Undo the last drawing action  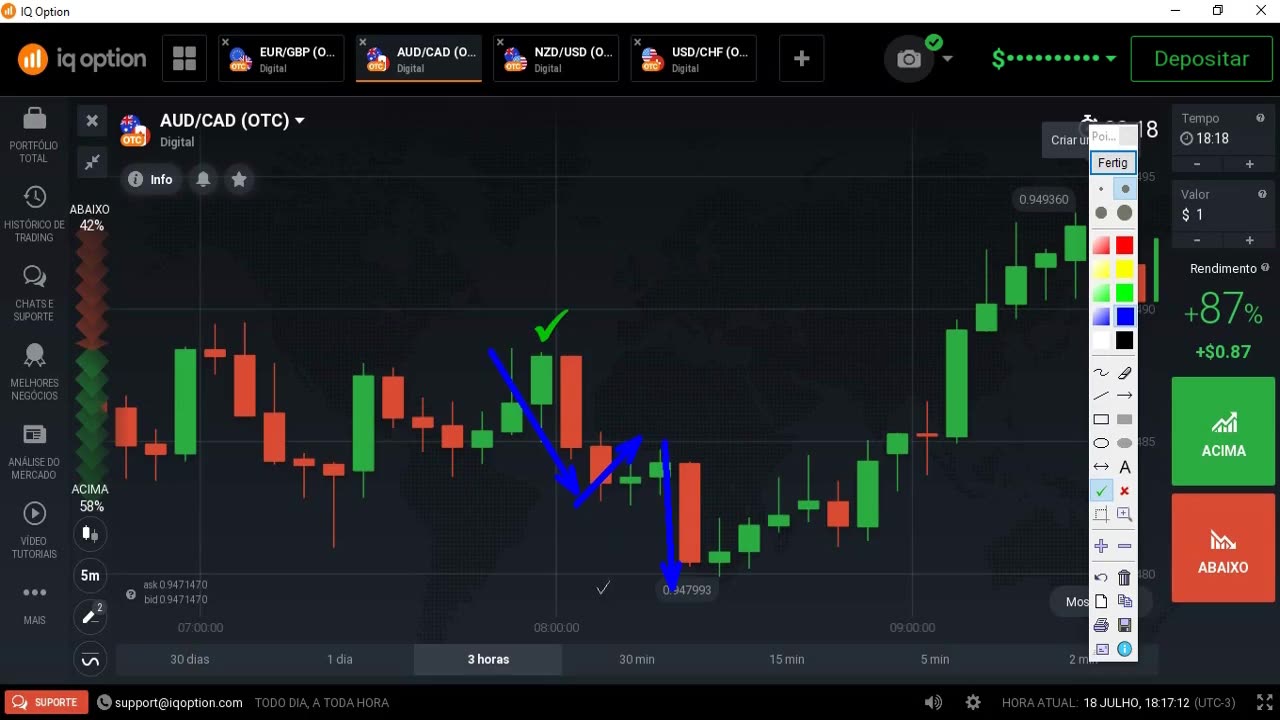coord(1101,577)
